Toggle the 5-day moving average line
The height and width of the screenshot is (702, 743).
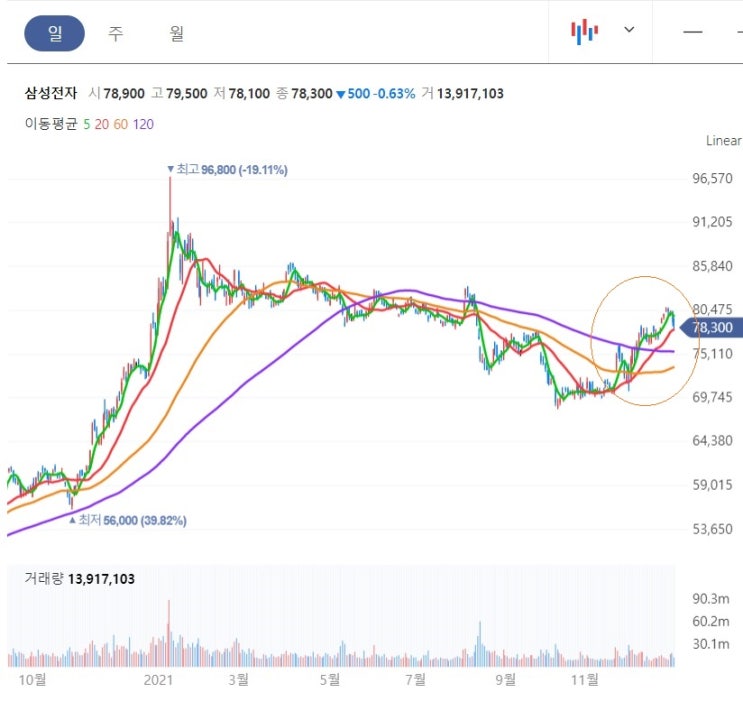(87, 124)
